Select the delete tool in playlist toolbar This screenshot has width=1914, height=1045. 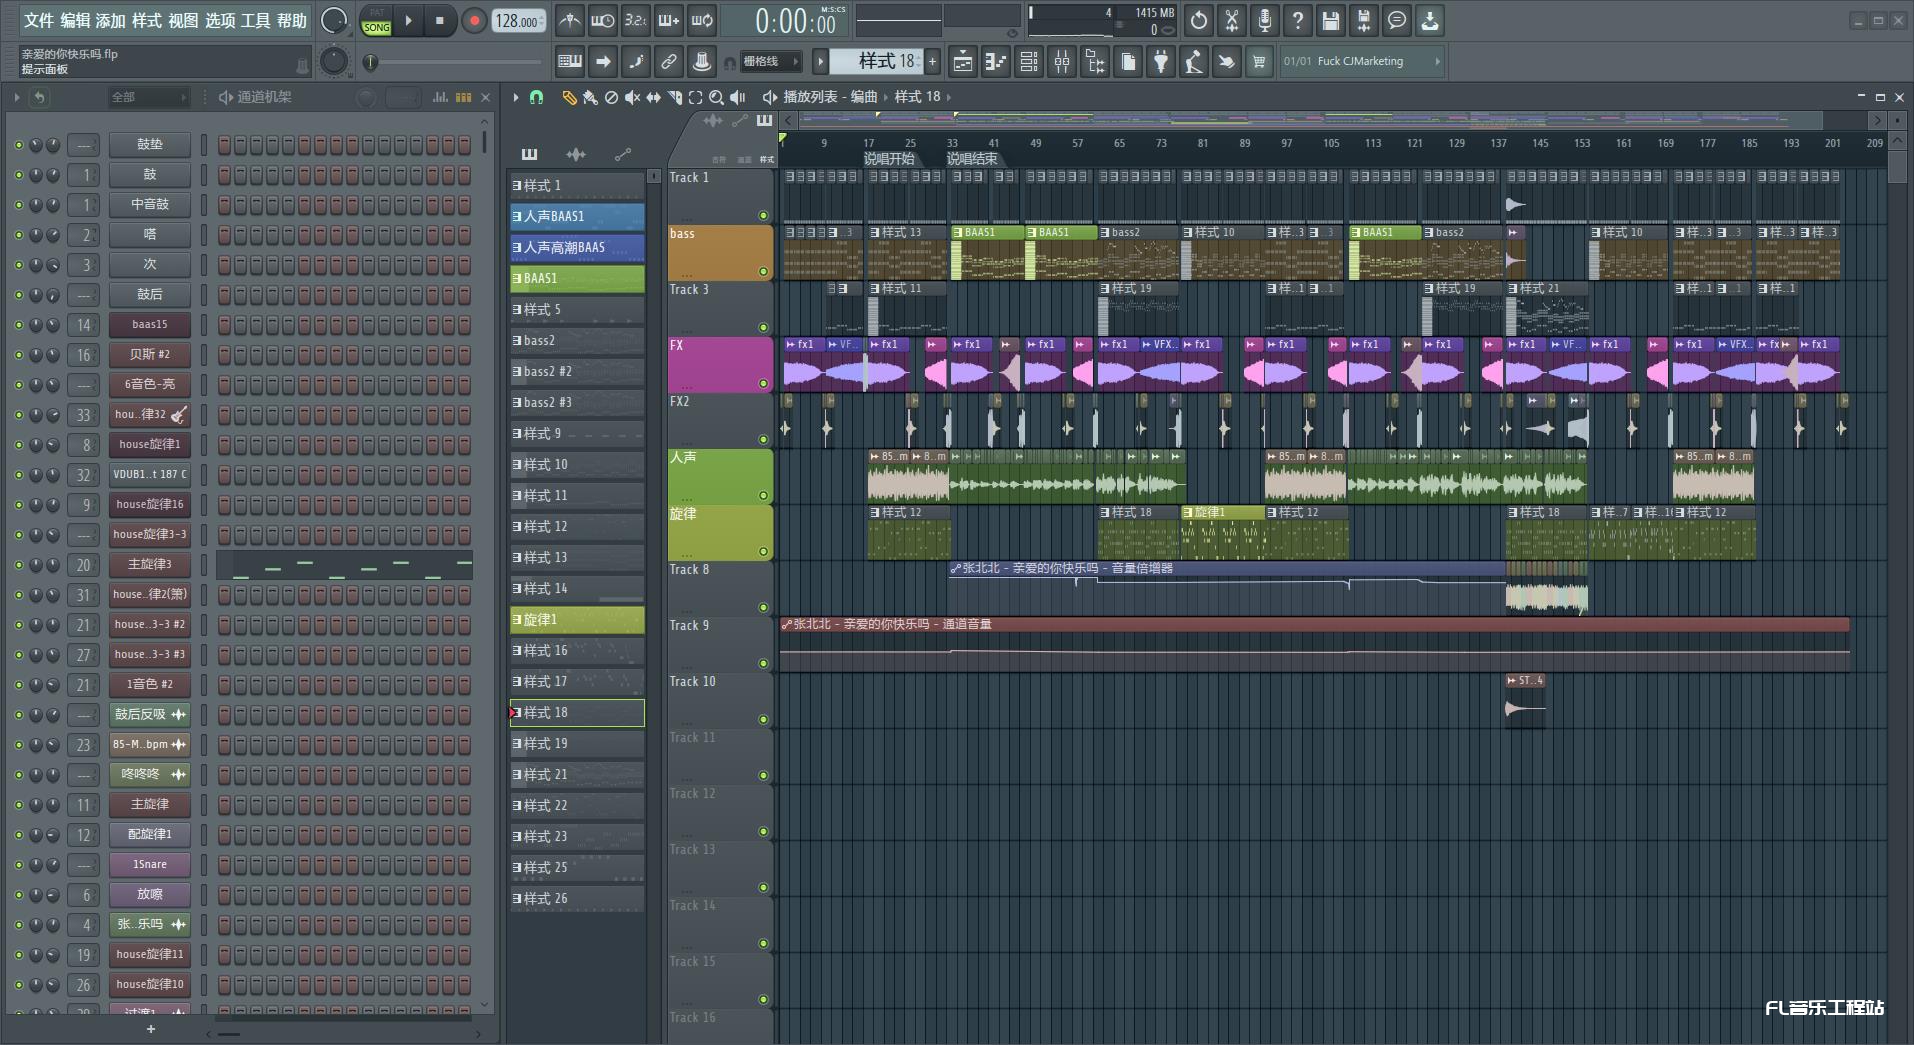(x=611, y=97)
